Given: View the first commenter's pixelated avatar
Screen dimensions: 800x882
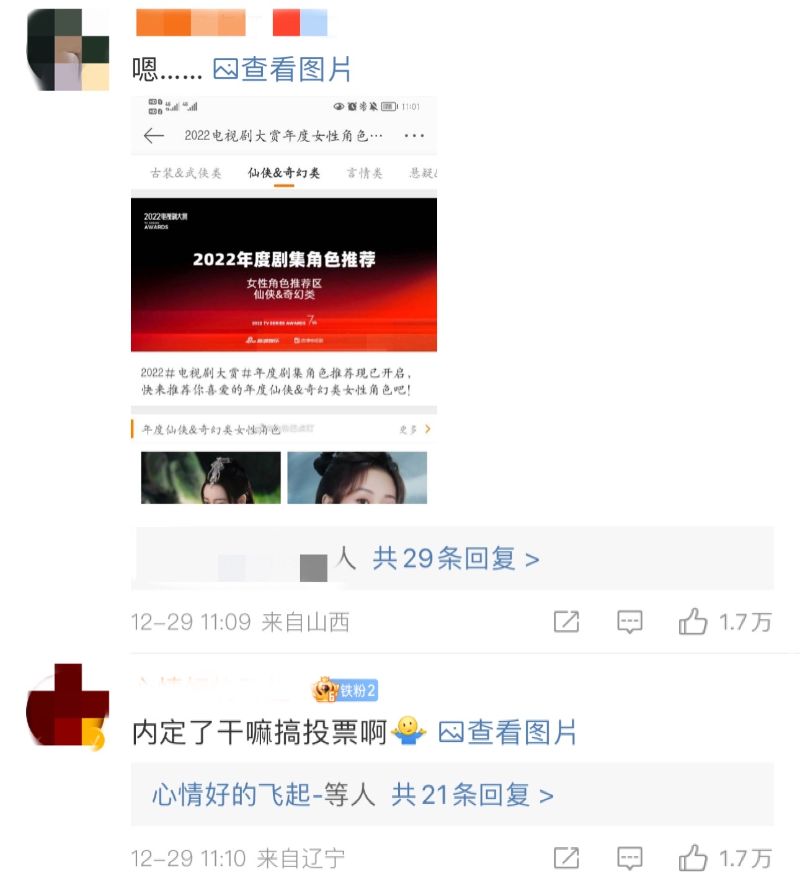Looking at the screenshot, I should (x=68, y=50).
